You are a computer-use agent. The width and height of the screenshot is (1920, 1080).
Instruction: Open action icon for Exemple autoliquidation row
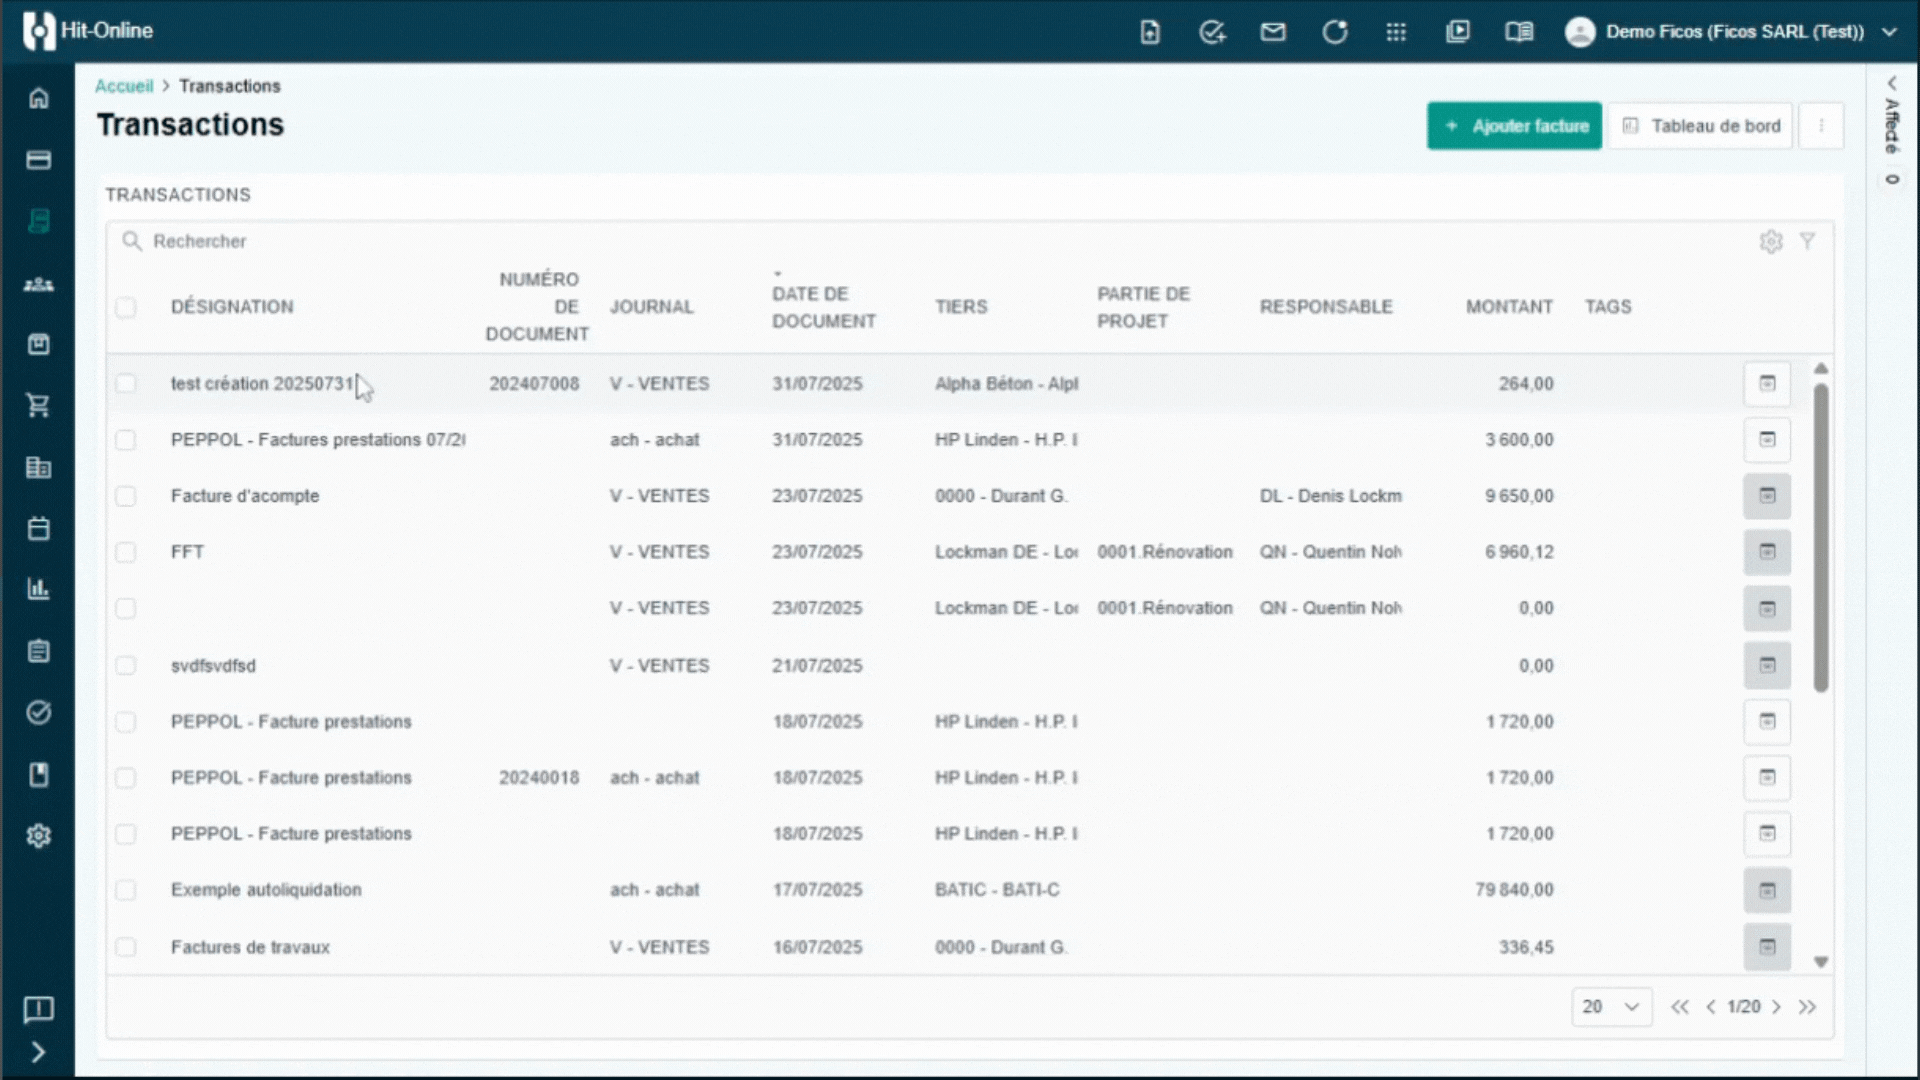coord(1767,890)
